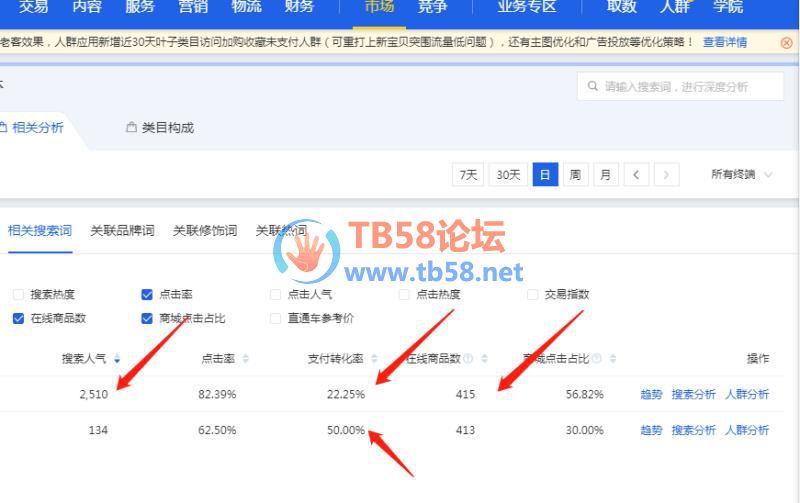
Task: Show help tooltip for 在线商品数
Action: click(x=468, y=359)
